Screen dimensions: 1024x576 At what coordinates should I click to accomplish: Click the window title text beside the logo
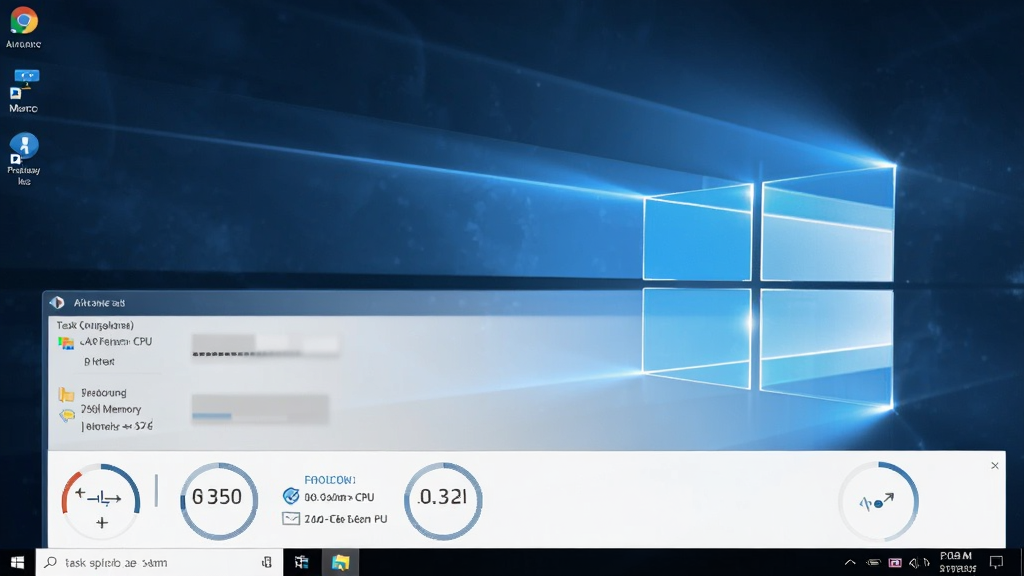coord(99,302)
